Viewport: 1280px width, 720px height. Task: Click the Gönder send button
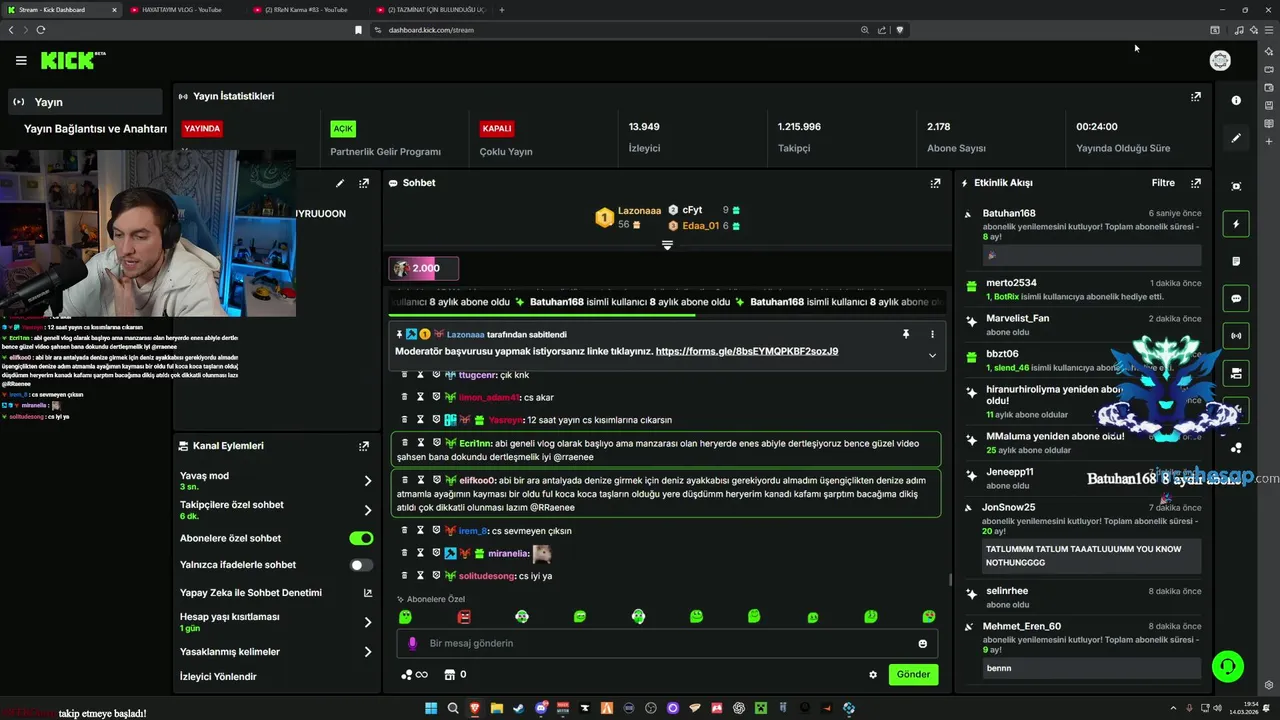[x=913, y=675]
